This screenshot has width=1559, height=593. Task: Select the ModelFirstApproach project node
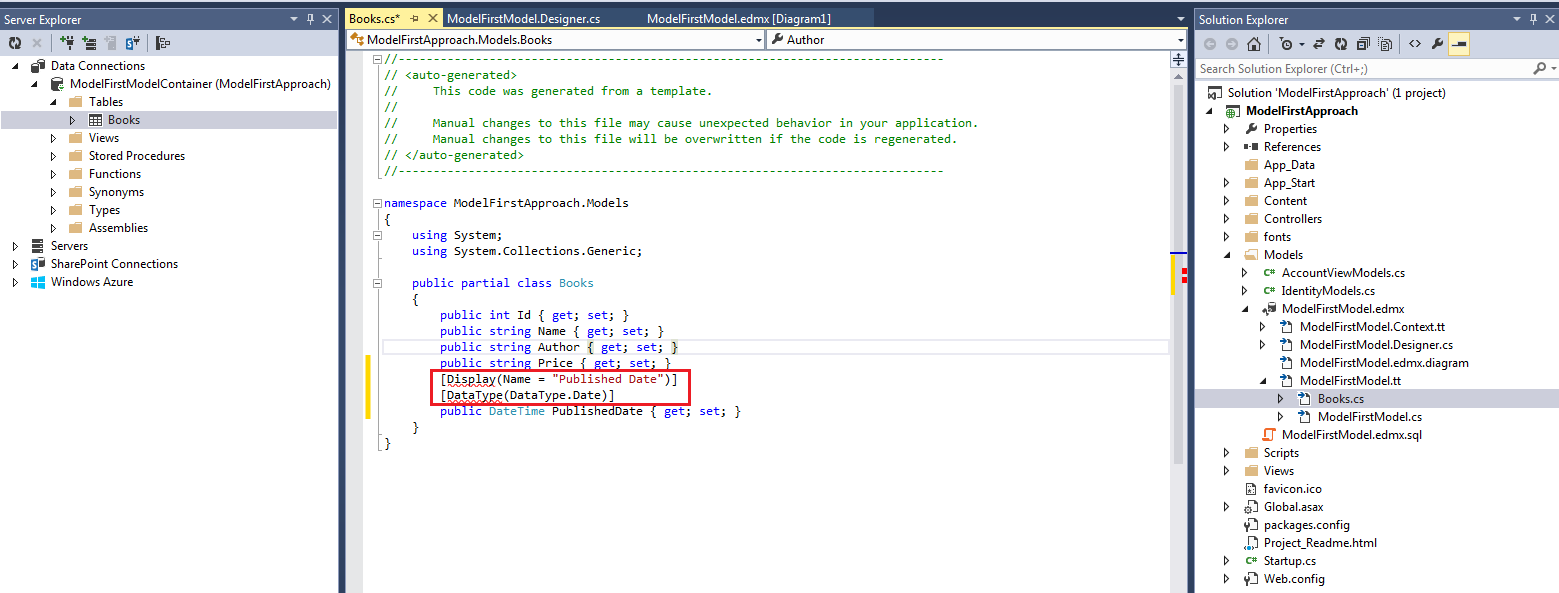[1301, 111]
